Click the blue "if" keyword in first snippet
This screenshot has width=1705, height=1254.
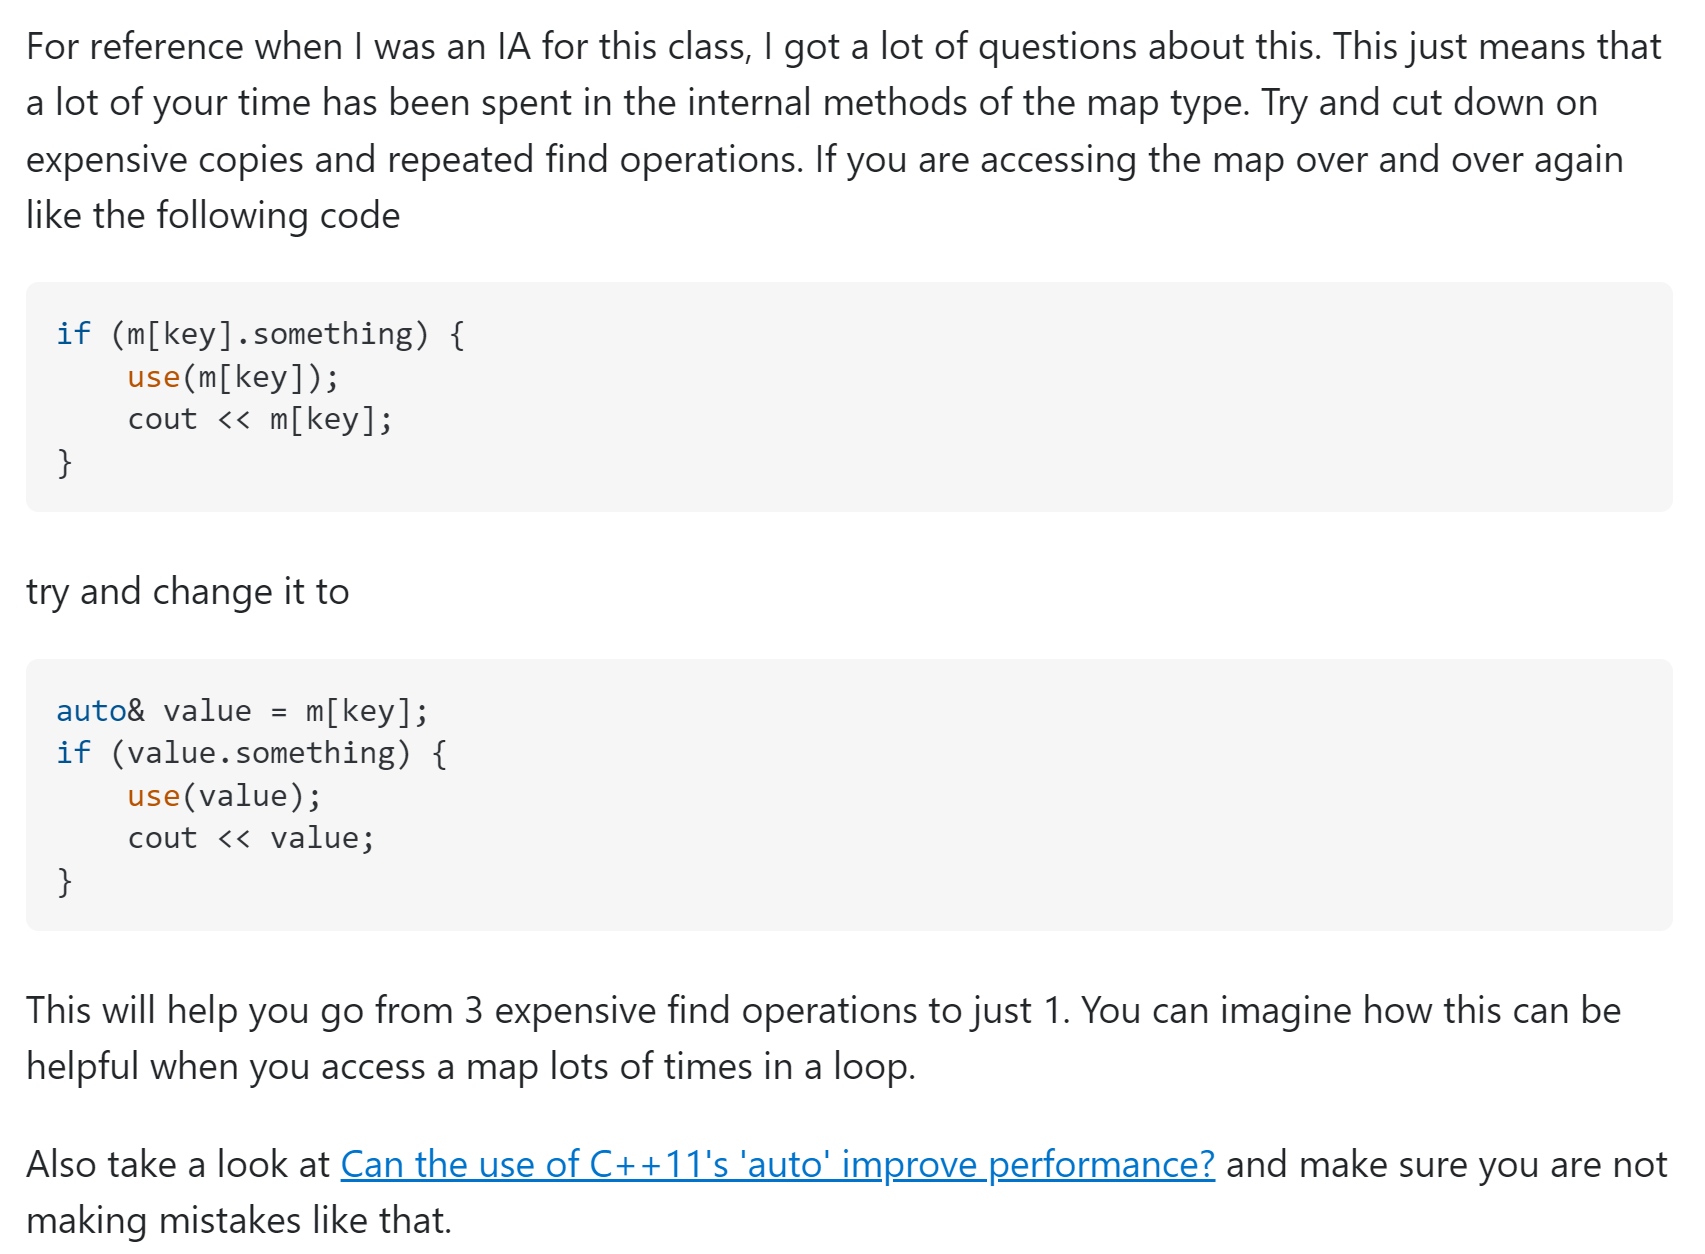click(x=73, y=334)
